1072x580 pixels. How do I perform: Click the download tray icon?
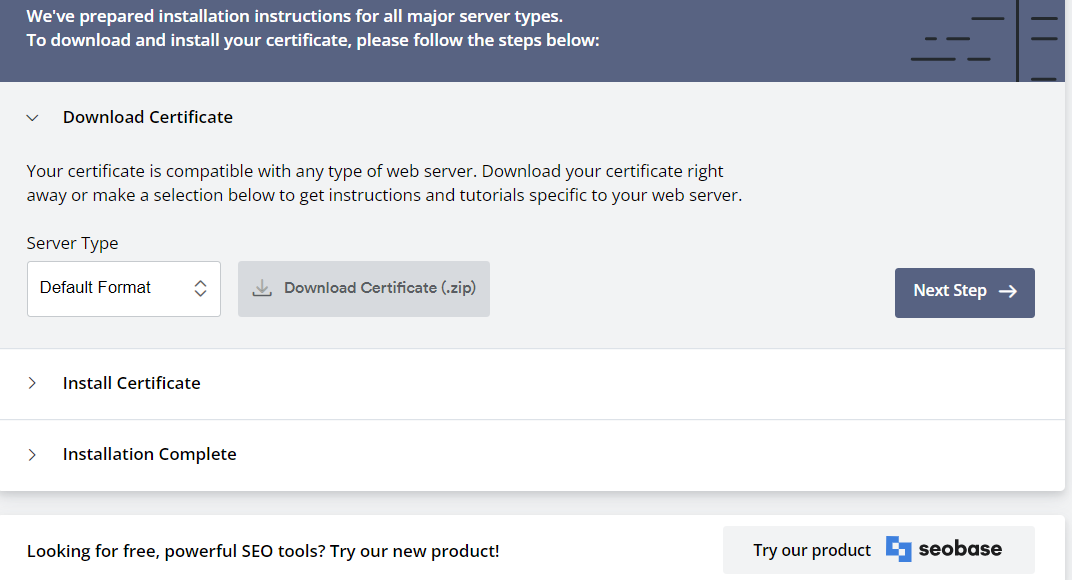click(262, 288)
